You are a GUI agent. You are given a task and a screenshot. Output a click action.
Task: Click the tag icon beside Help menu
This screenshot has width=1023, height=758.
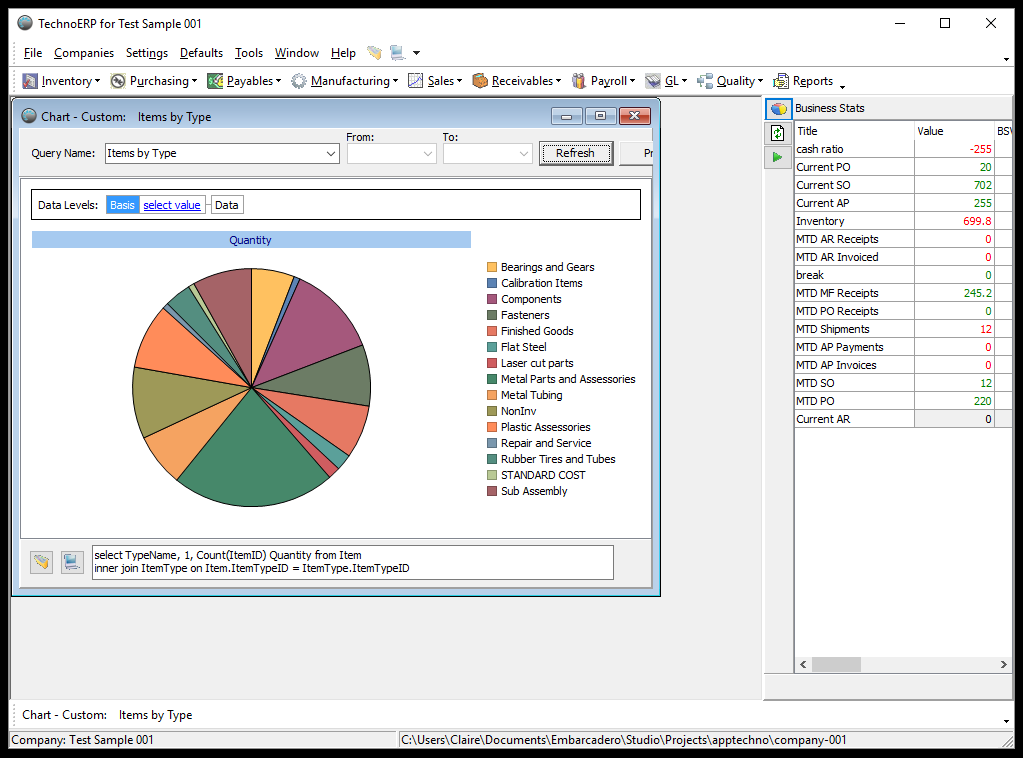(374, 53)
